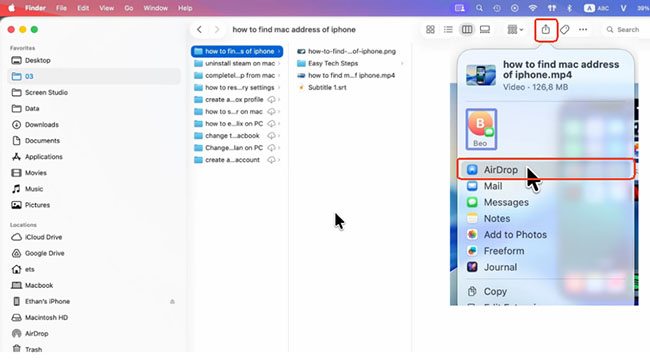
Task: Open the File menu
Action: [61, 8]
